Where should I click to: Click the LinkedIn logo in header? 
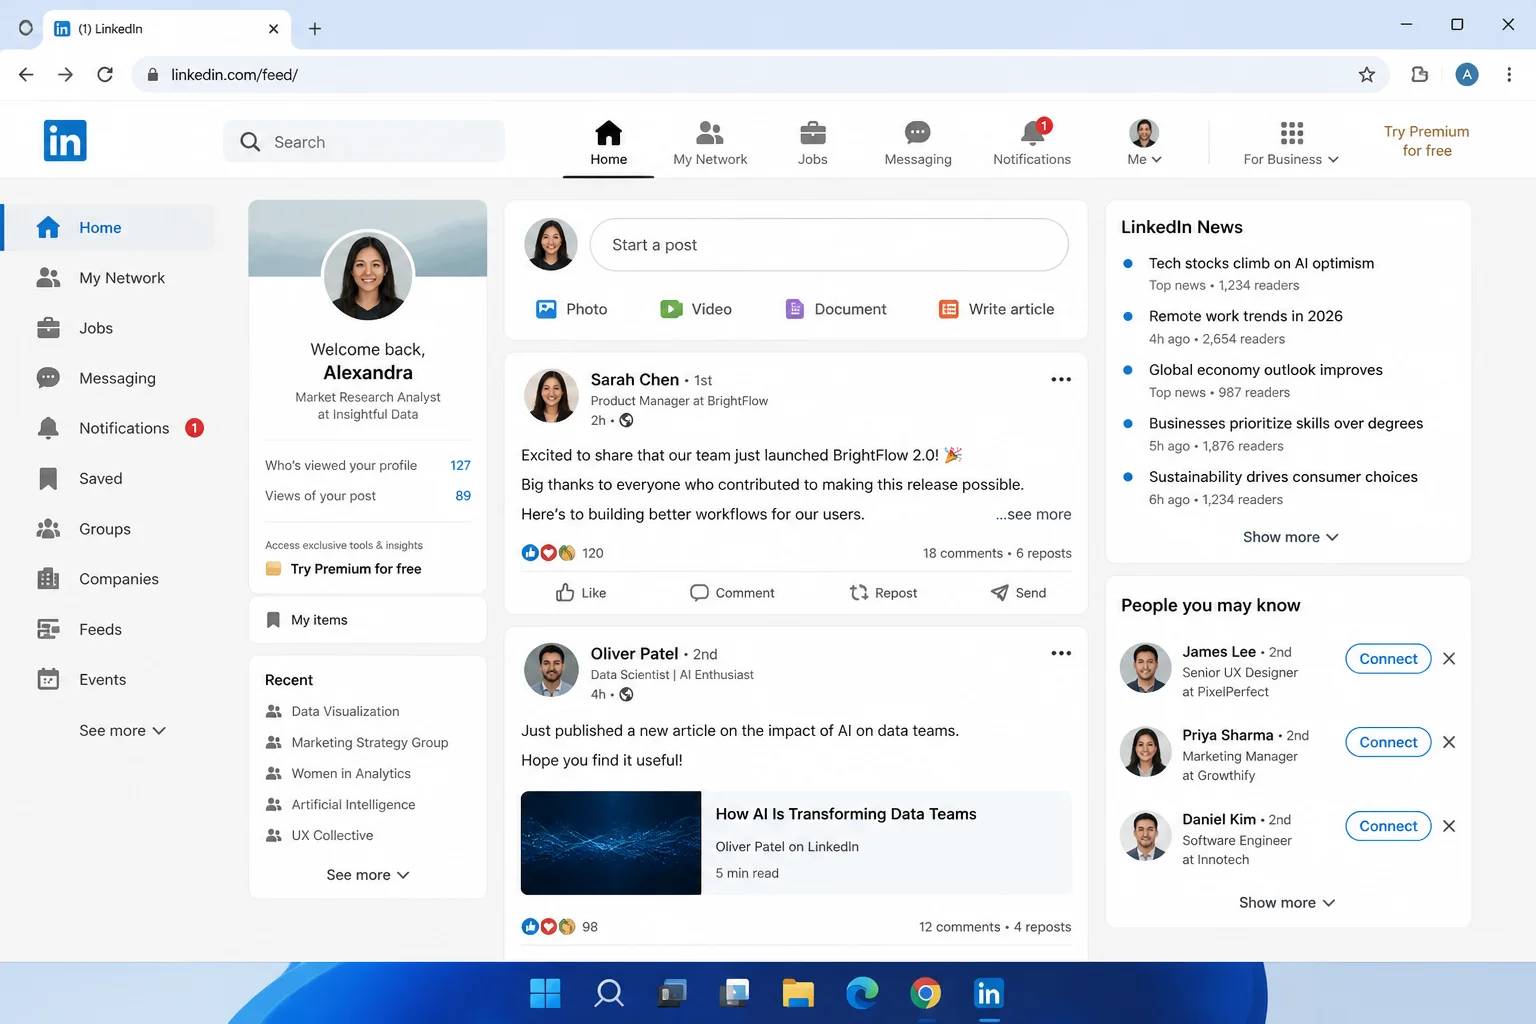65,141
